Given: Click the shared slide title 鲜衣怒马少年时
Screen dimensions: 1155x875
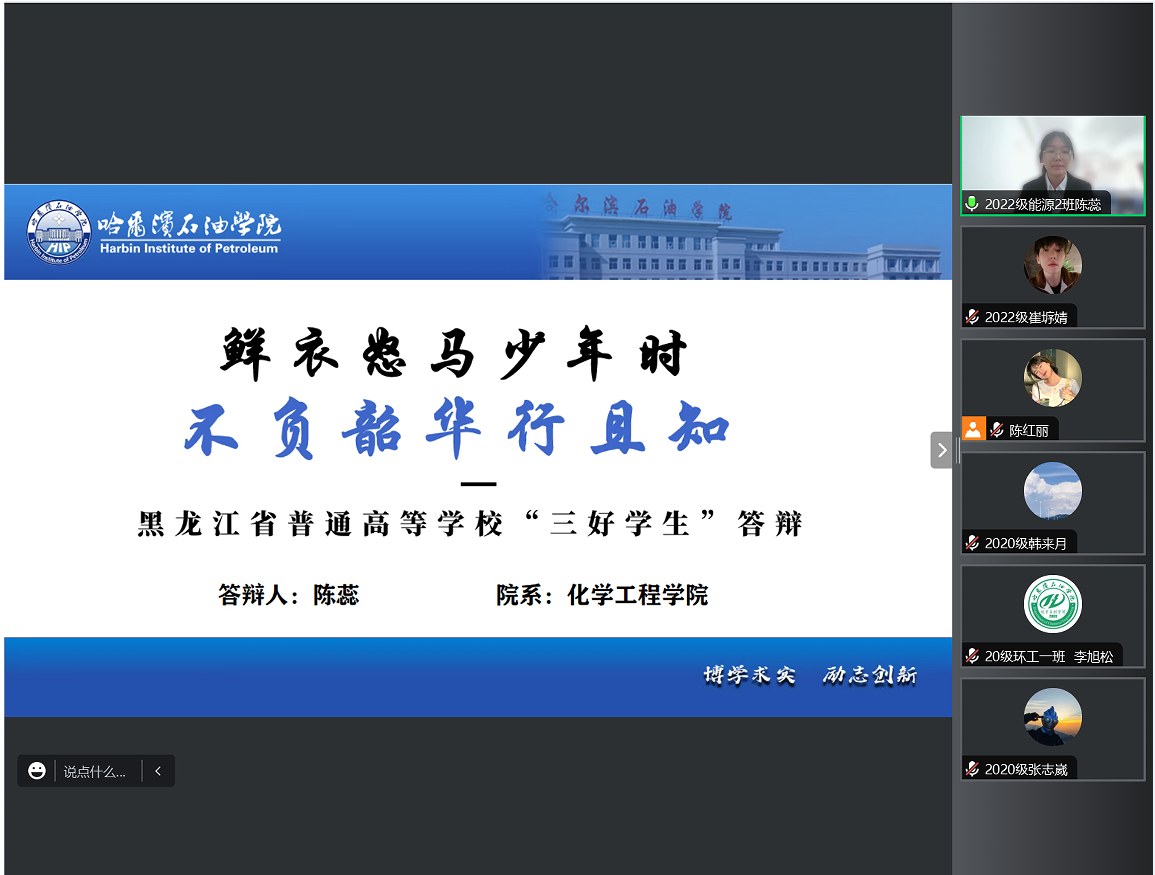Looking at the screenshot, I should point(453,355).
